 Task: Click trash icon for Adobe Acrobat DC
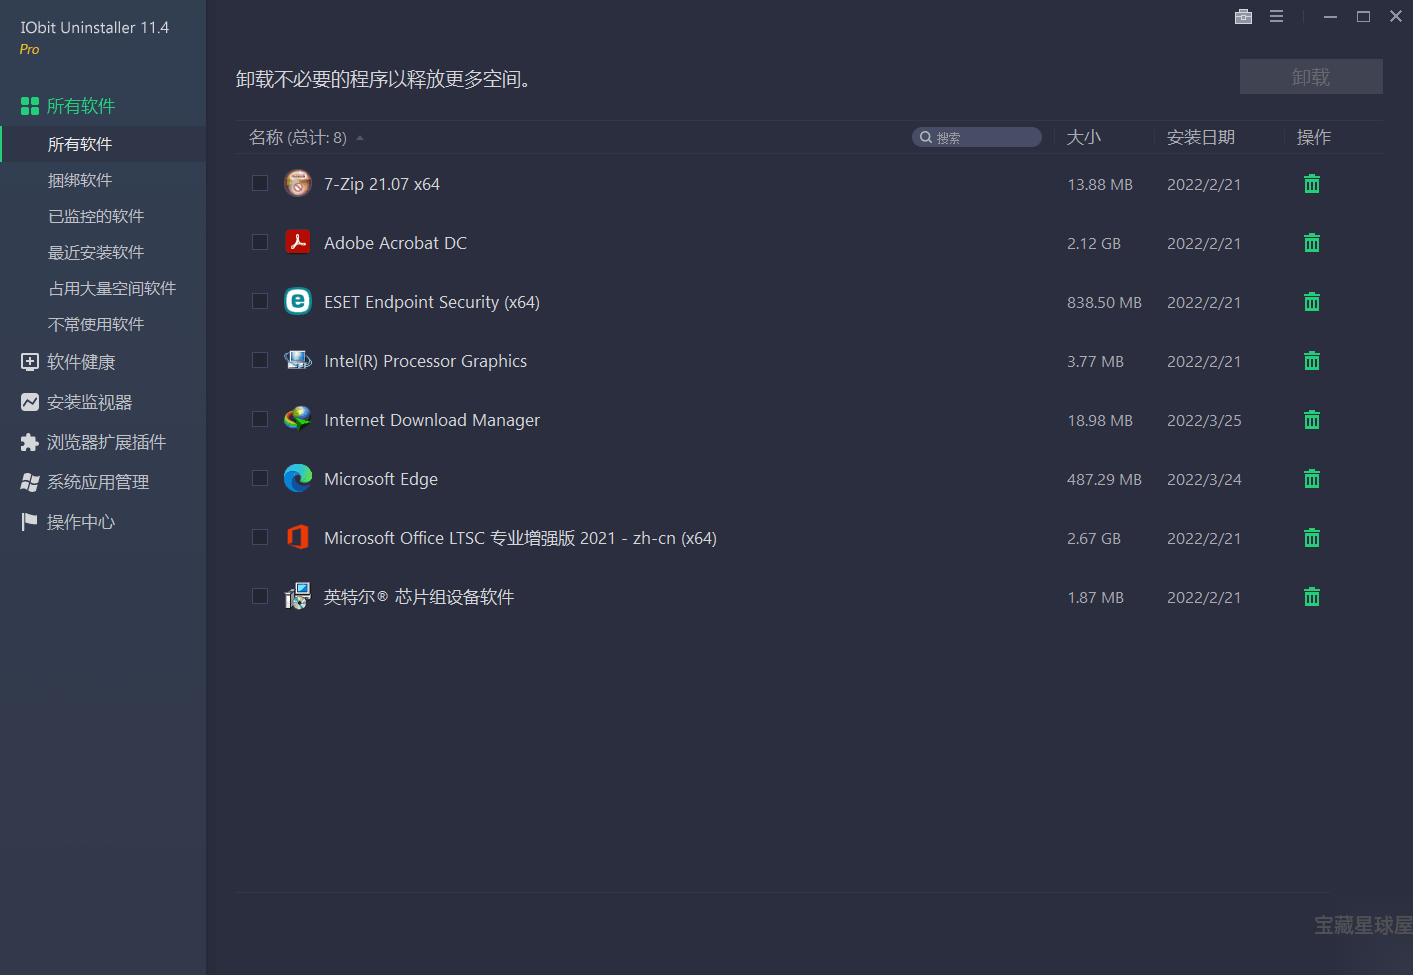pos(1312,243)
